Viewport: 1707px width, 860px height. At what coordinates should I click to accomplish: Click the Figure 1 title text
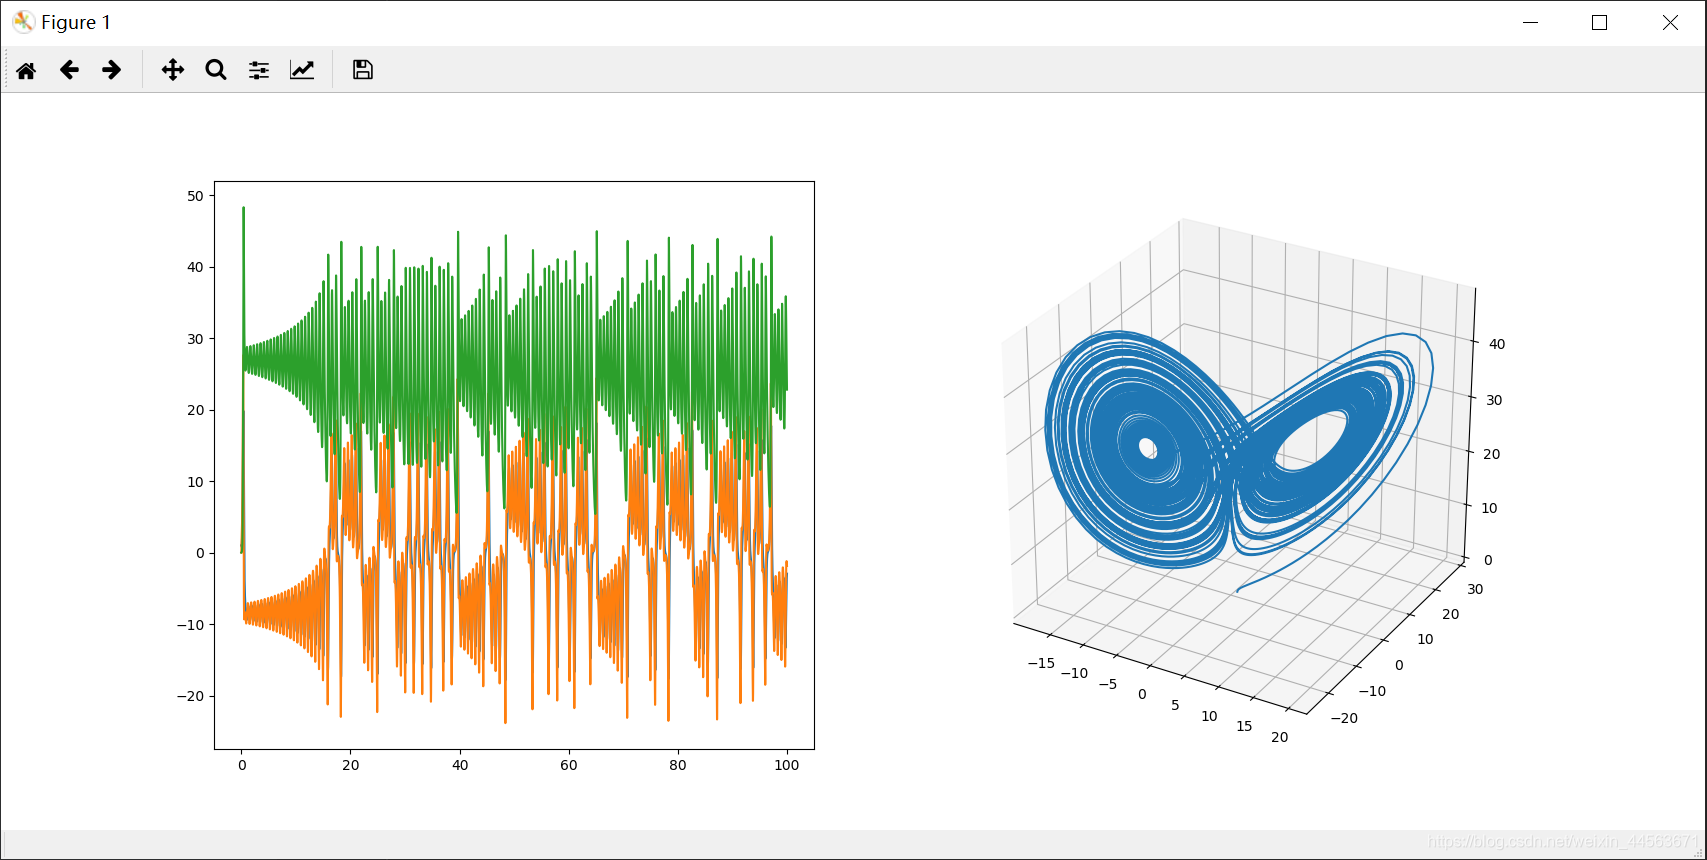(76, 22)
